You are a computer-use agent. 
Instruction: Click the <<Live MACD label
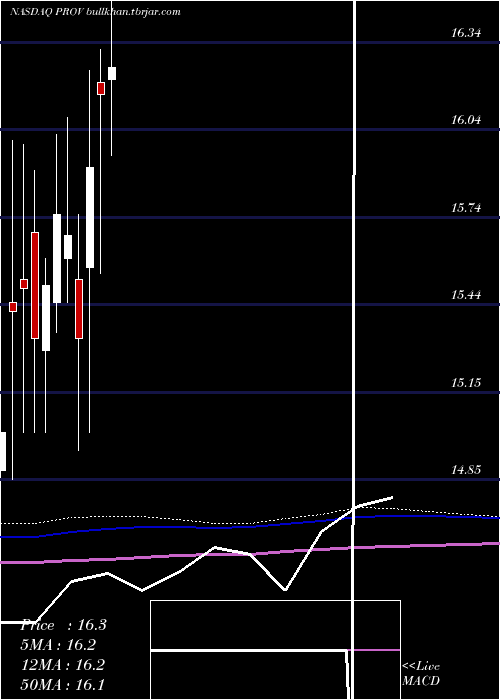[x=421, y=673]
